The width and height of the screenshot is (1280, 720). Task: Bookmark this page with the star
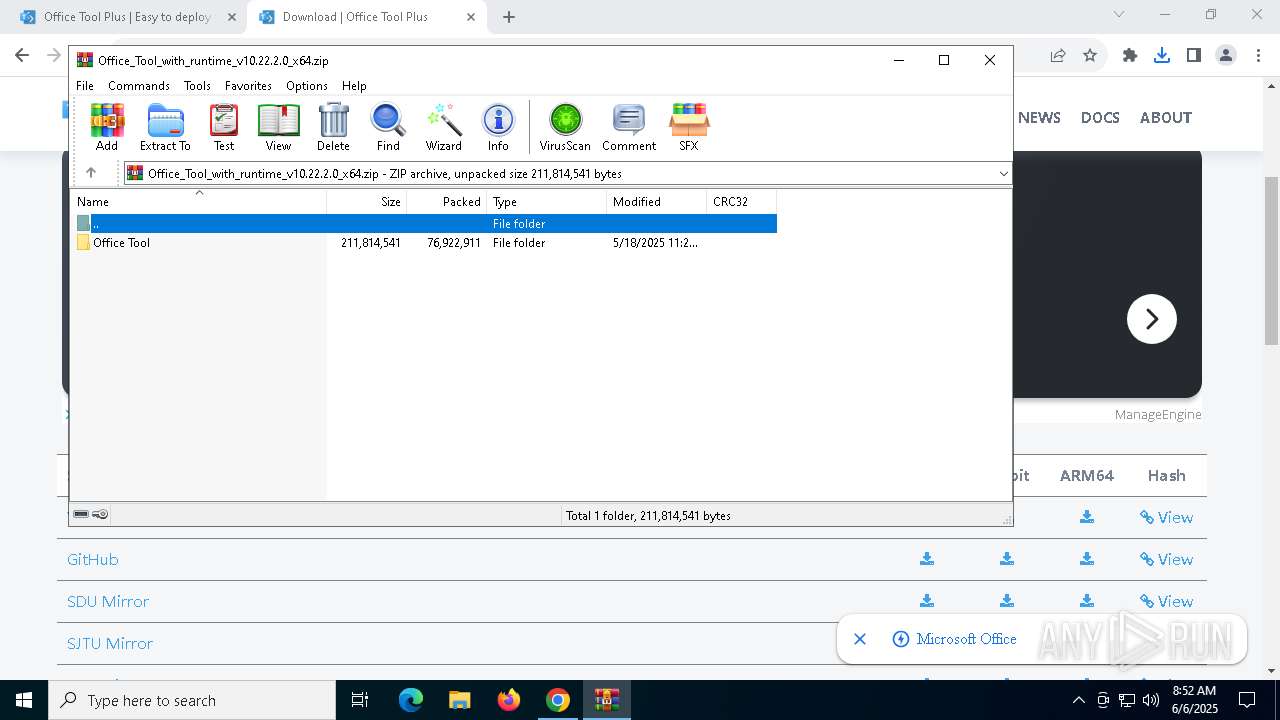(1090, 56)
